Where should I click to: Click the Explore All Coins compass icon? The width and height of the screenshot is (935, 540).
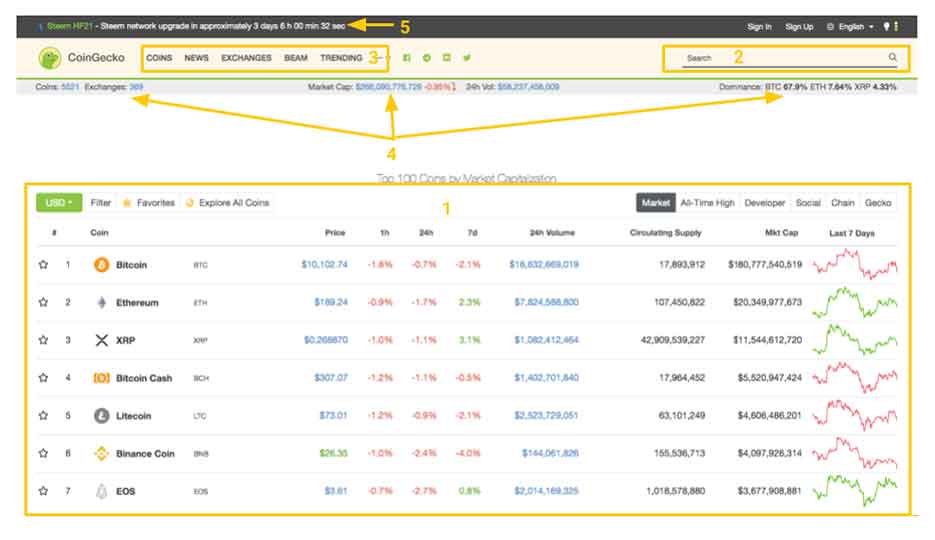(x=190, y=203)
